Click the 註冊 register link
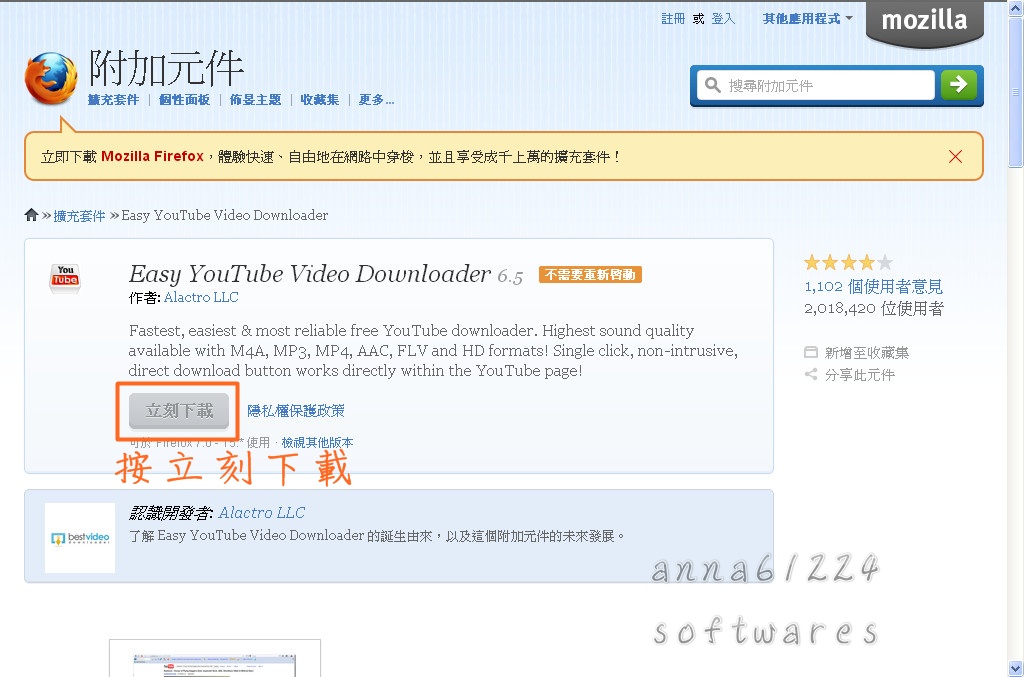Screen dimensions: 1024x677 click(x=673, y=19)
